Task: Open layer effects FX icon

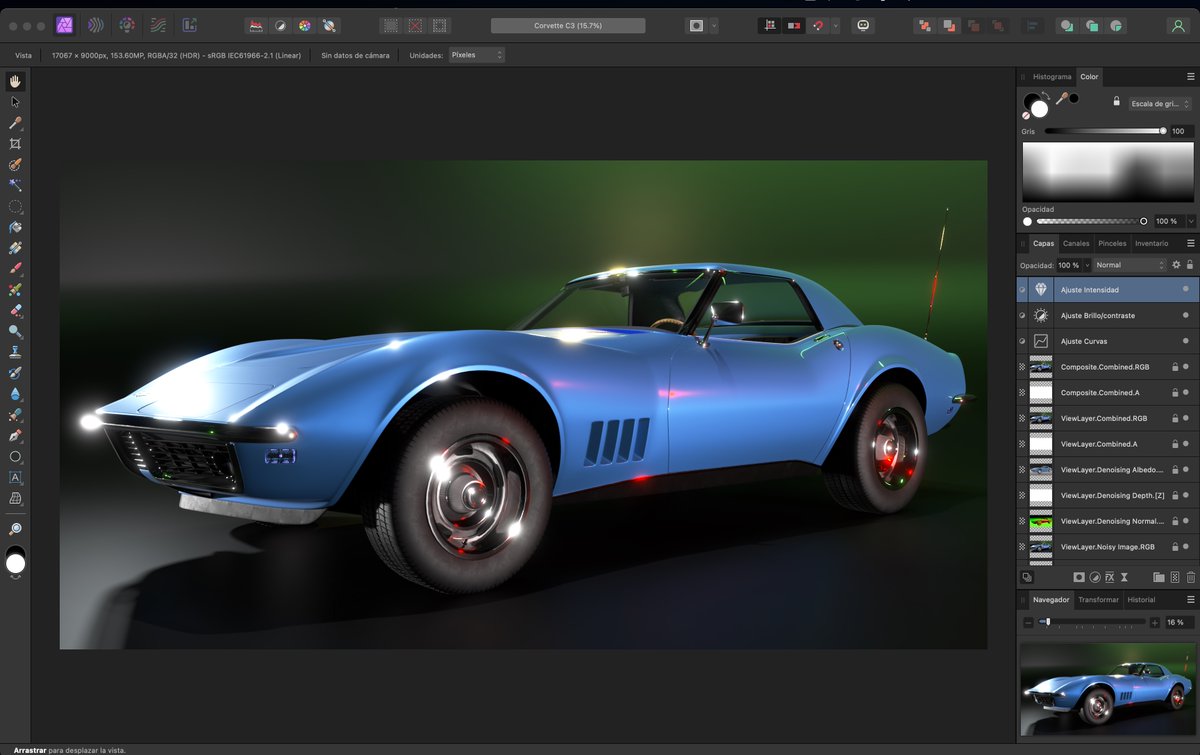Action: point(1110,577)
